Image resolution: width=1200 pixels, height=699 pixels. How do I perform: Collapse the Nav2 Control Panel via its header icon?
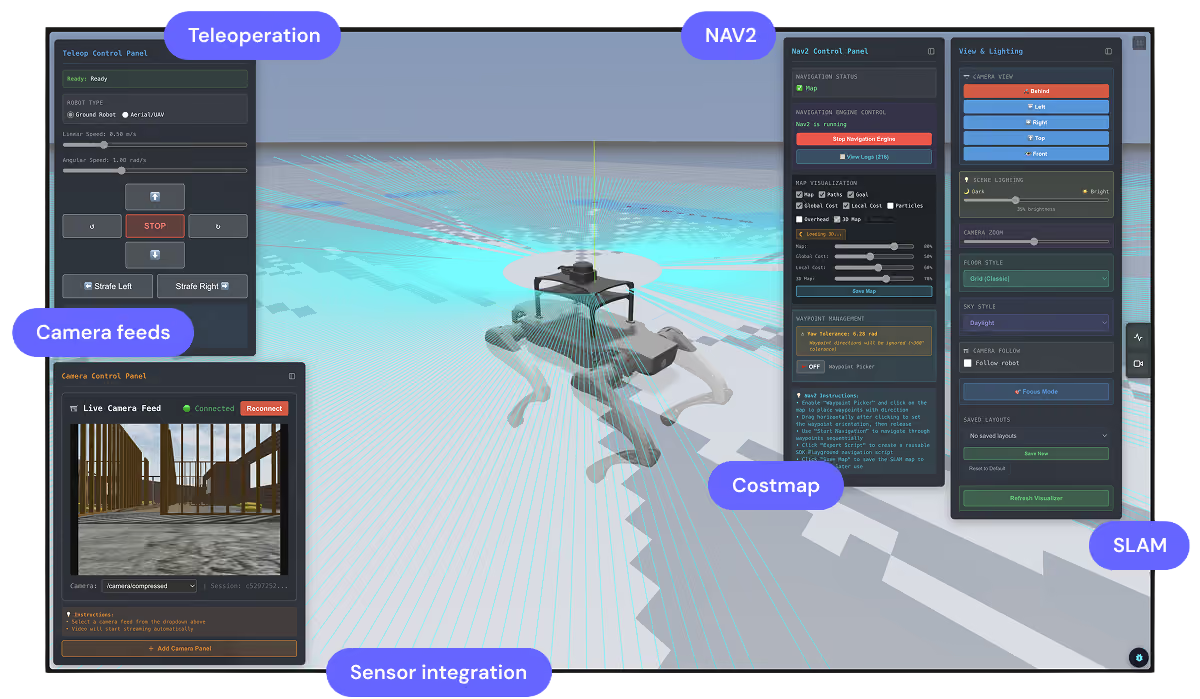pos(931,51)
